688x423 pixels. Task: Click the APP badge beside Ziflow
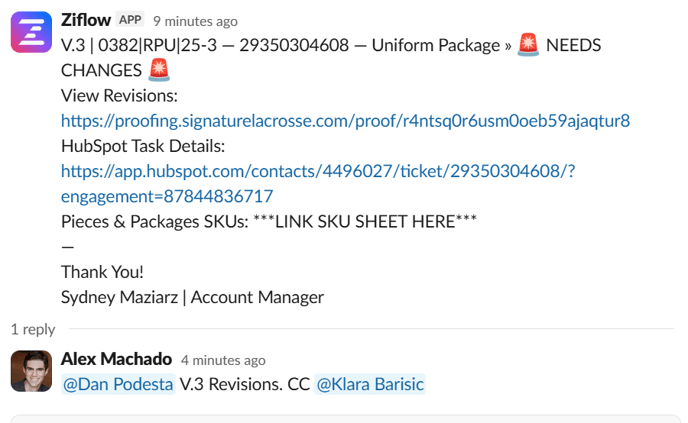(131, 20)
